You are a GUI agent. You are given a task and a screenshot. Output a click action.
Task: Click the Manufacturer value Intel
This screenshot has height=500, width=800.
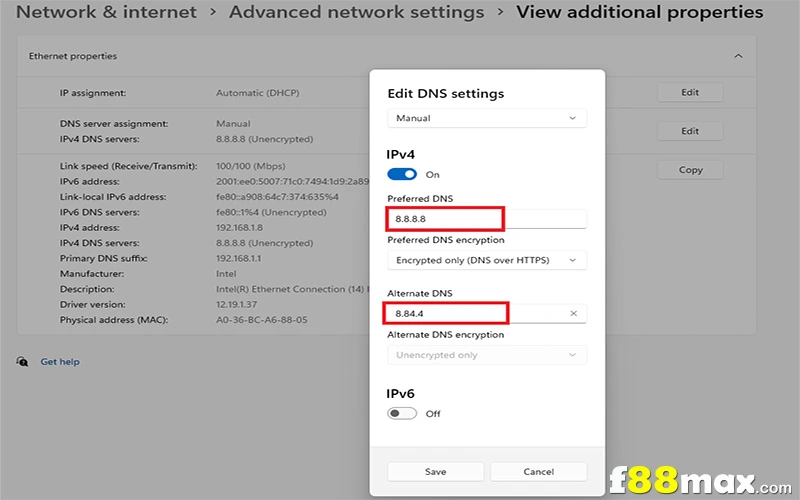click(x=226, y=274)
